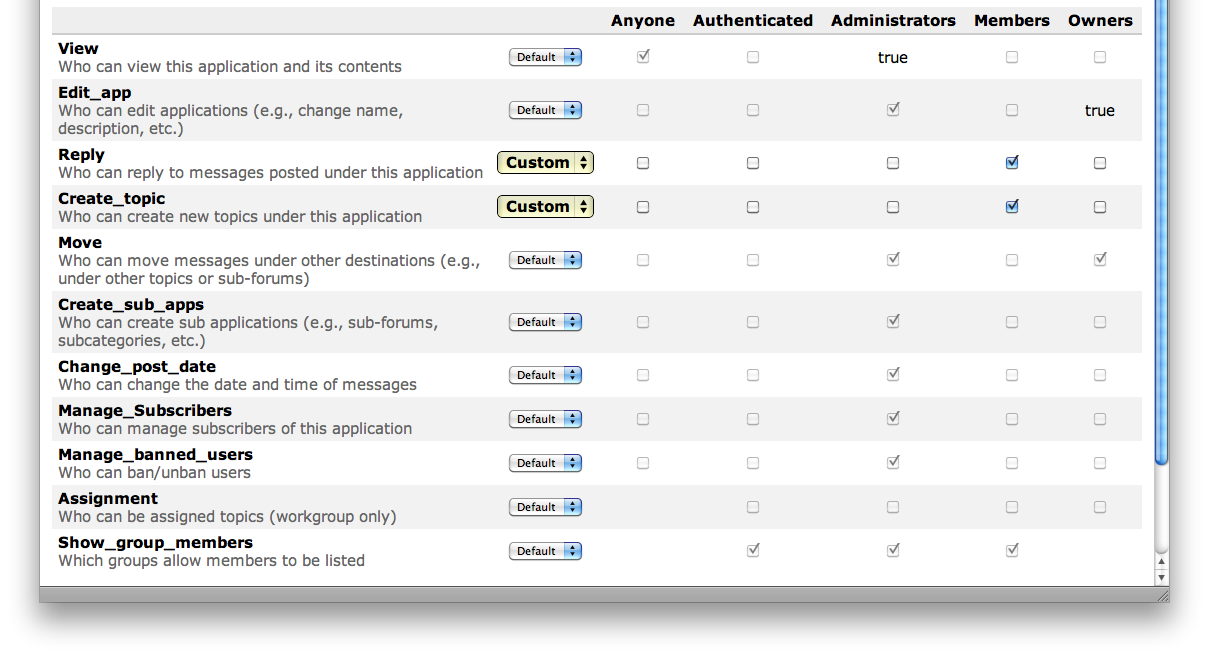This screenshot has height=657, width=1209.
Task: Toggle Authenticated checkbox for Show_group_members
Action: pyautogui.click(x=753, y=550)
